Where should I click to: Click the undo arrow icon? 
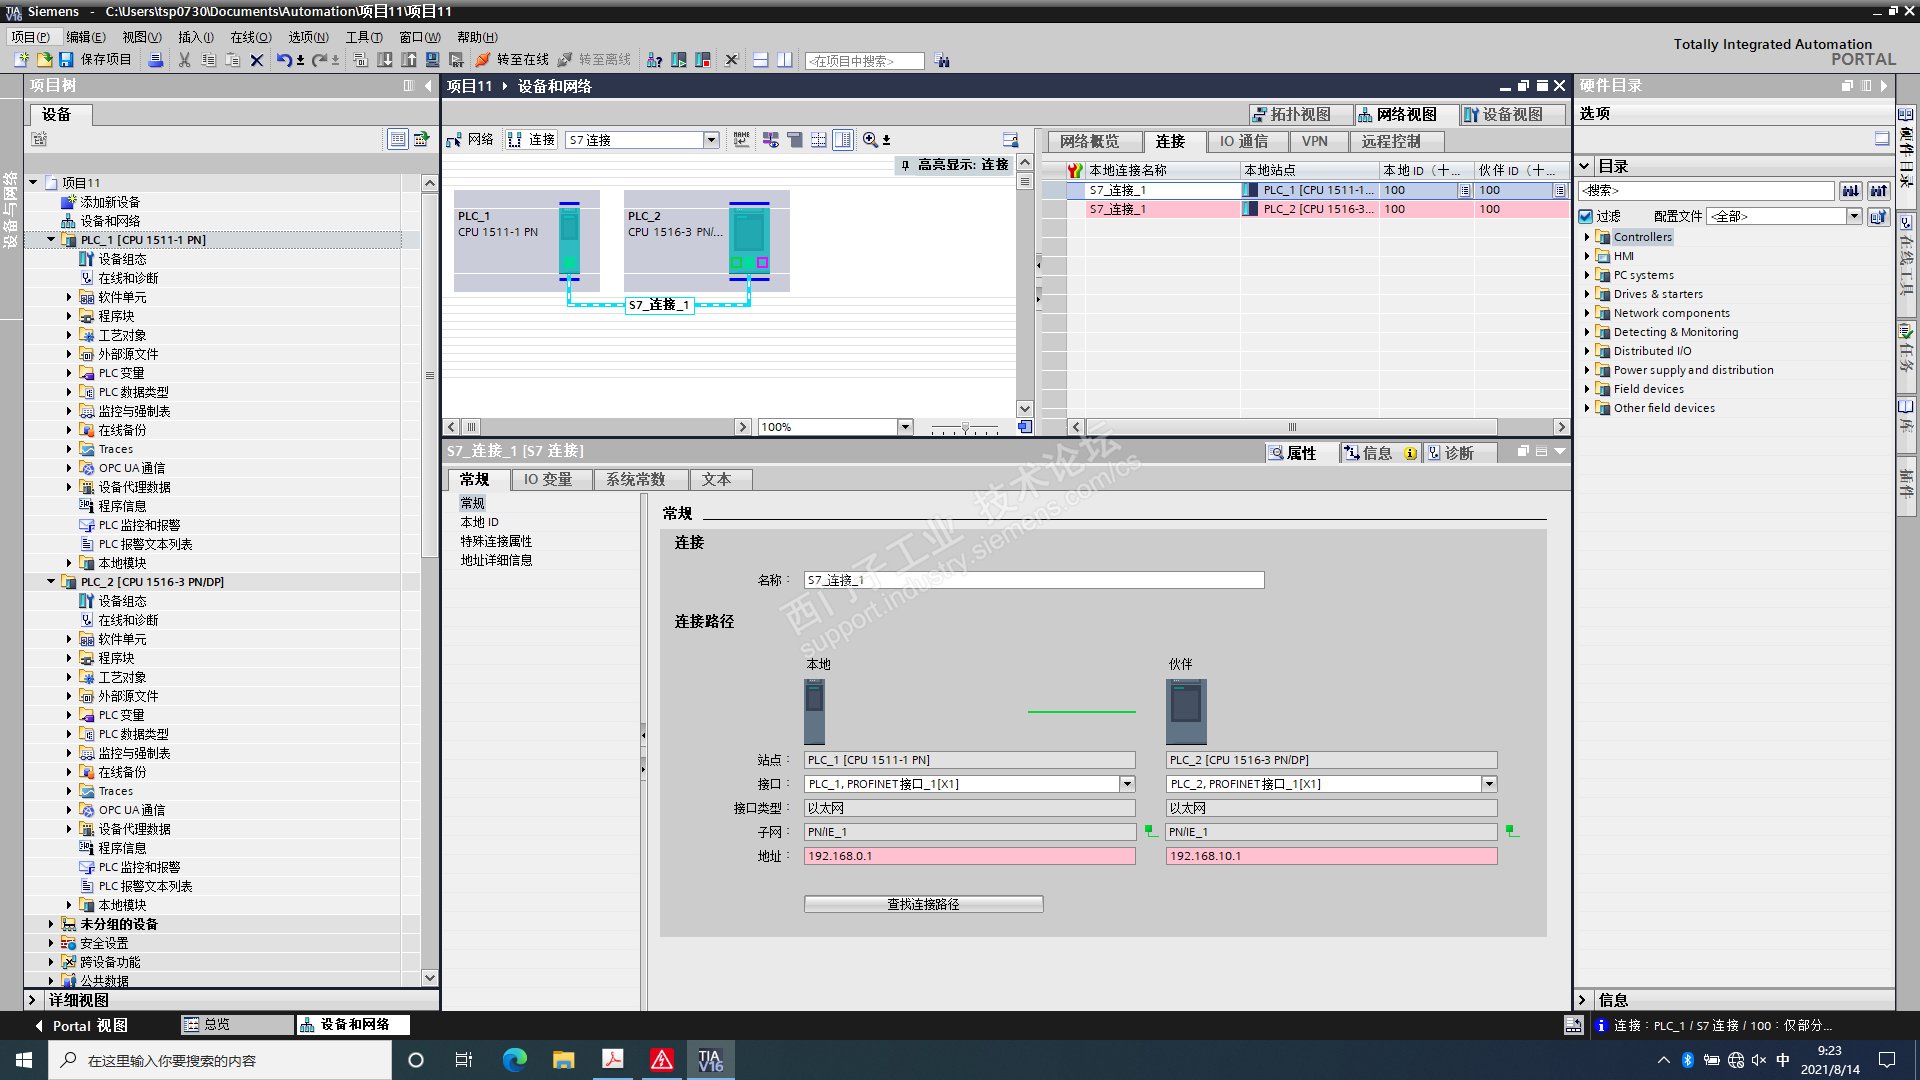pyautogui.click(x=284, y=60)
